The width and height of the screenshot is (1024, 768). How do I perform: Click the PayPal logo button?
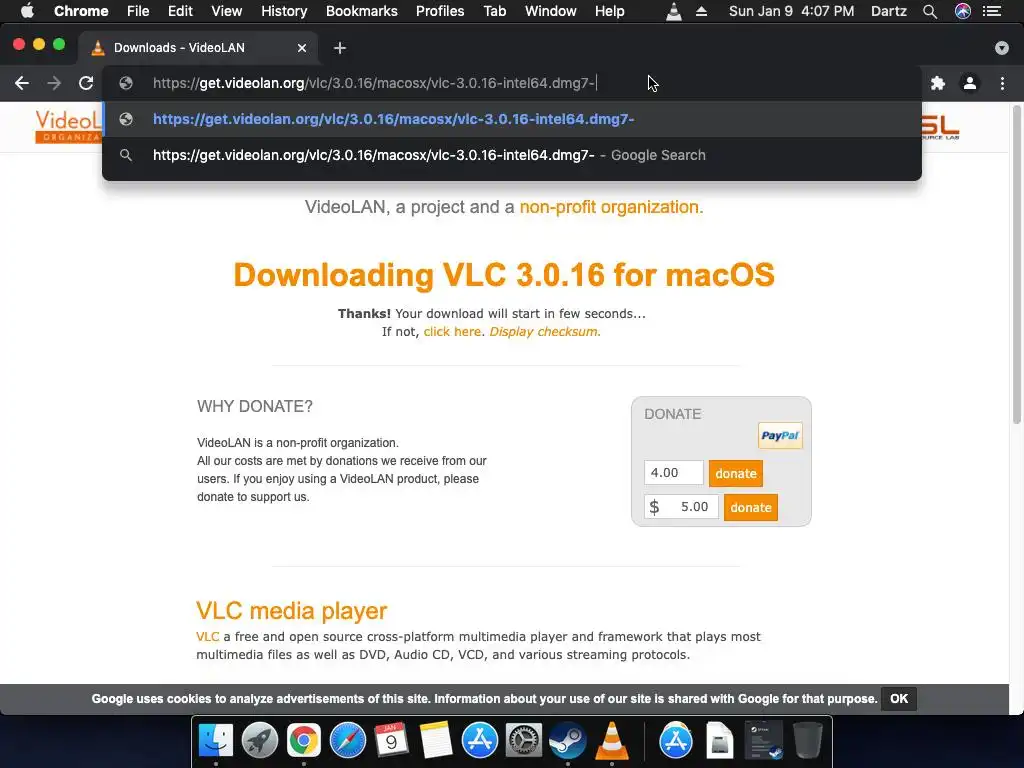[780, 436]
